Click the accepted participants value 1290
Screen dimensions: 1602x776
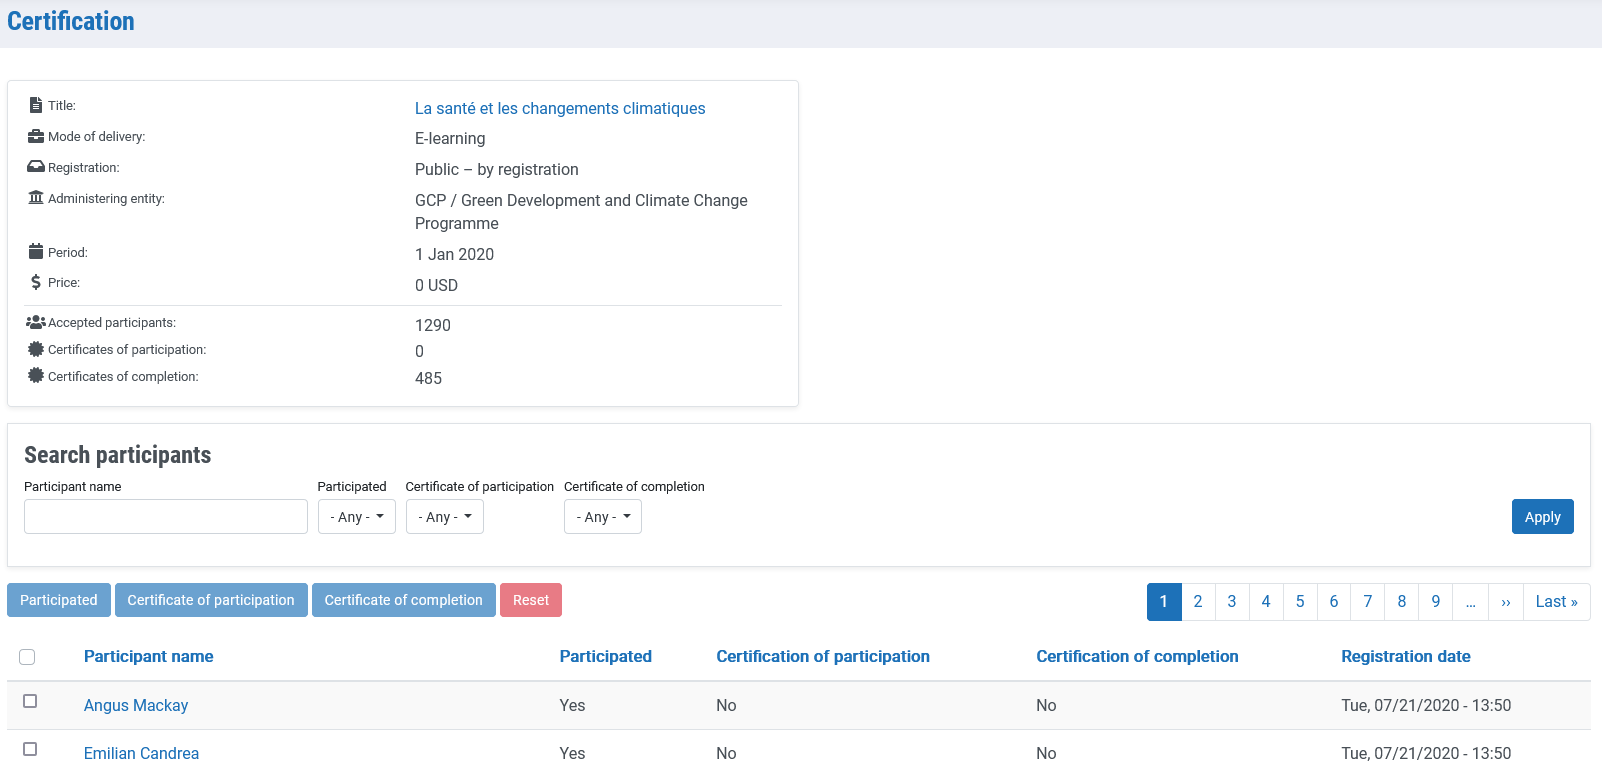433,325
